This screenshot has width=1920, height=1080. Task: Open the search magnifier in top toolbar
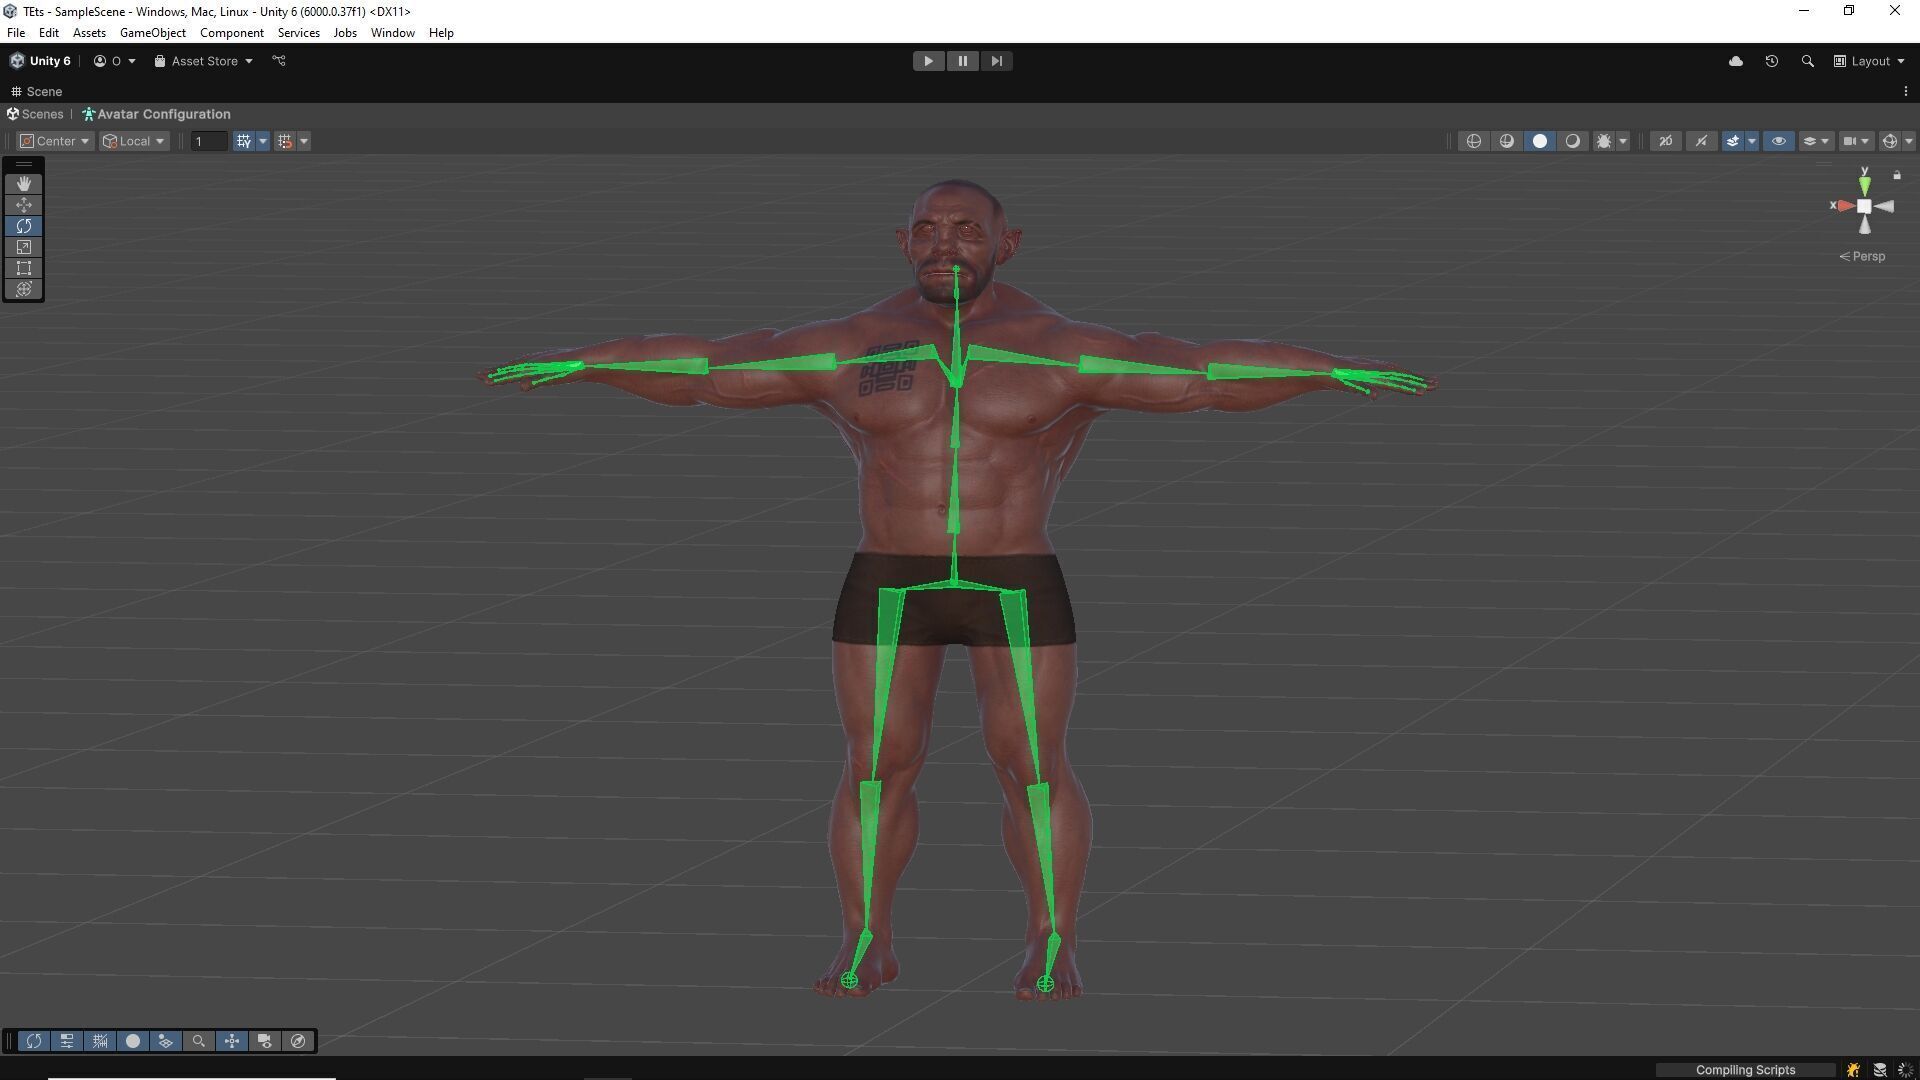1807,61
